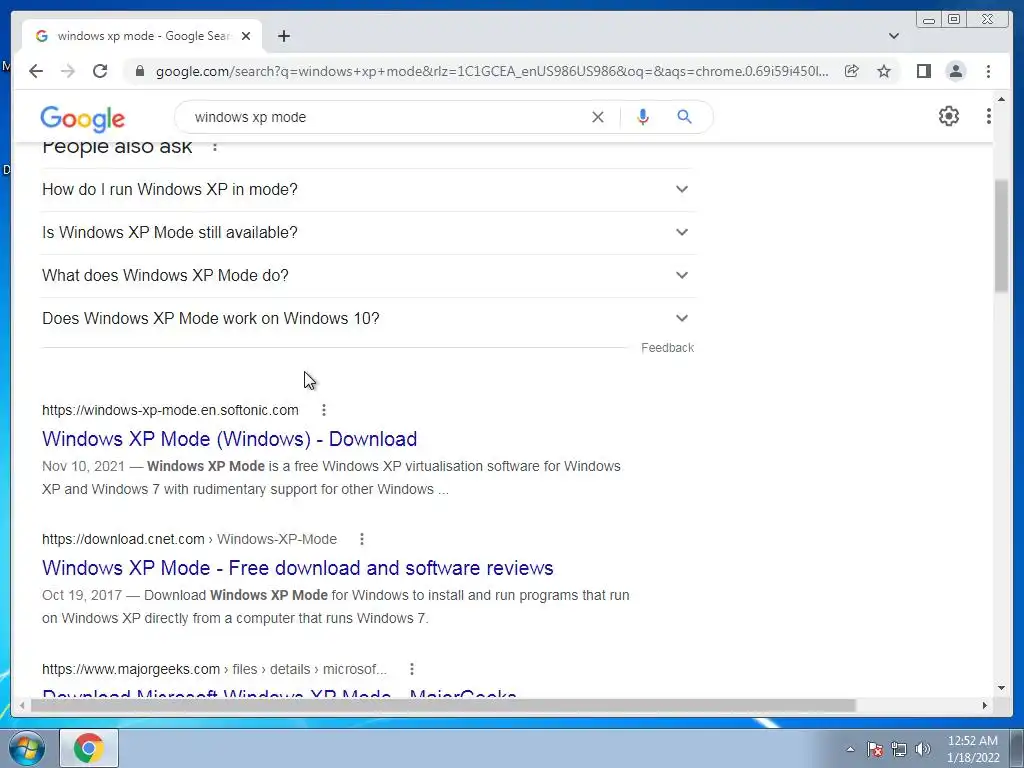This screenshot has height=768, width=1024.
Task: Reload the Google search page
Action: 100,71
